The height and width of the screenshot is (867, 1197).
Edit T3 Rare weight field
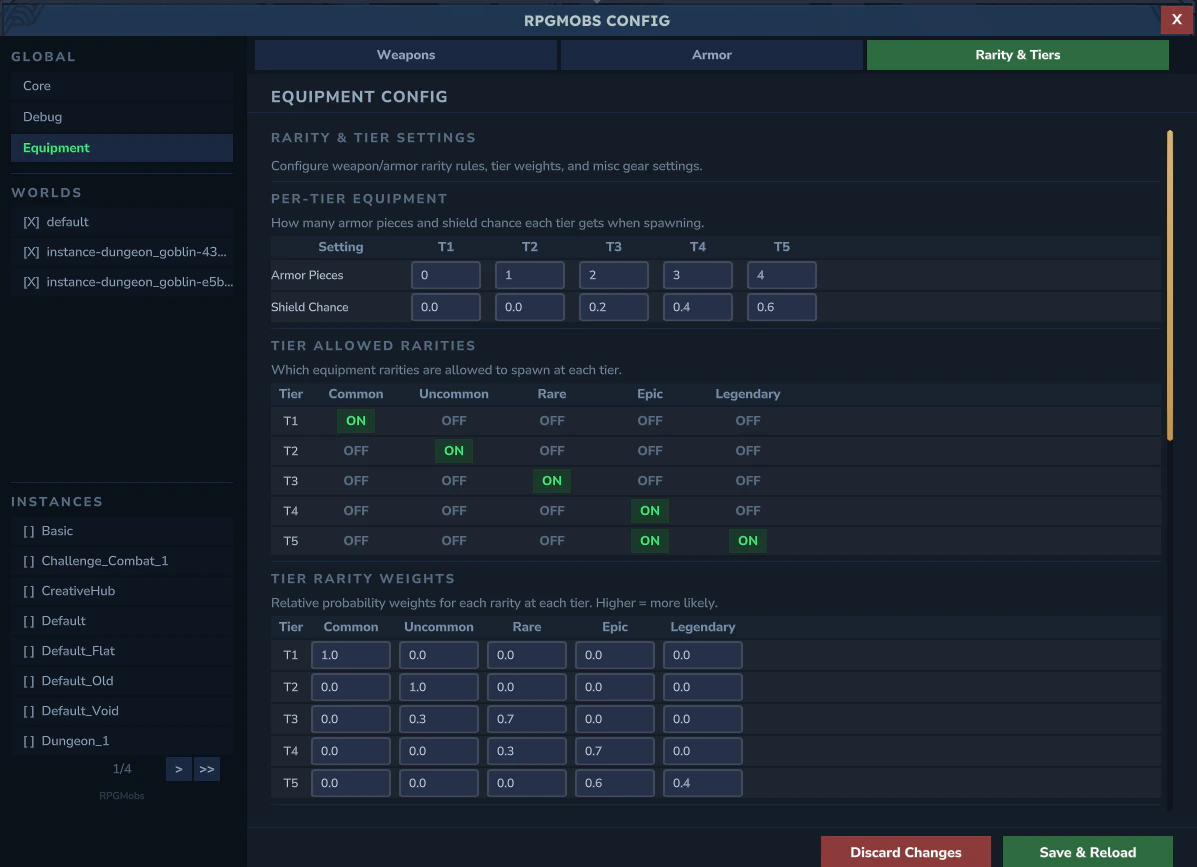527,719
